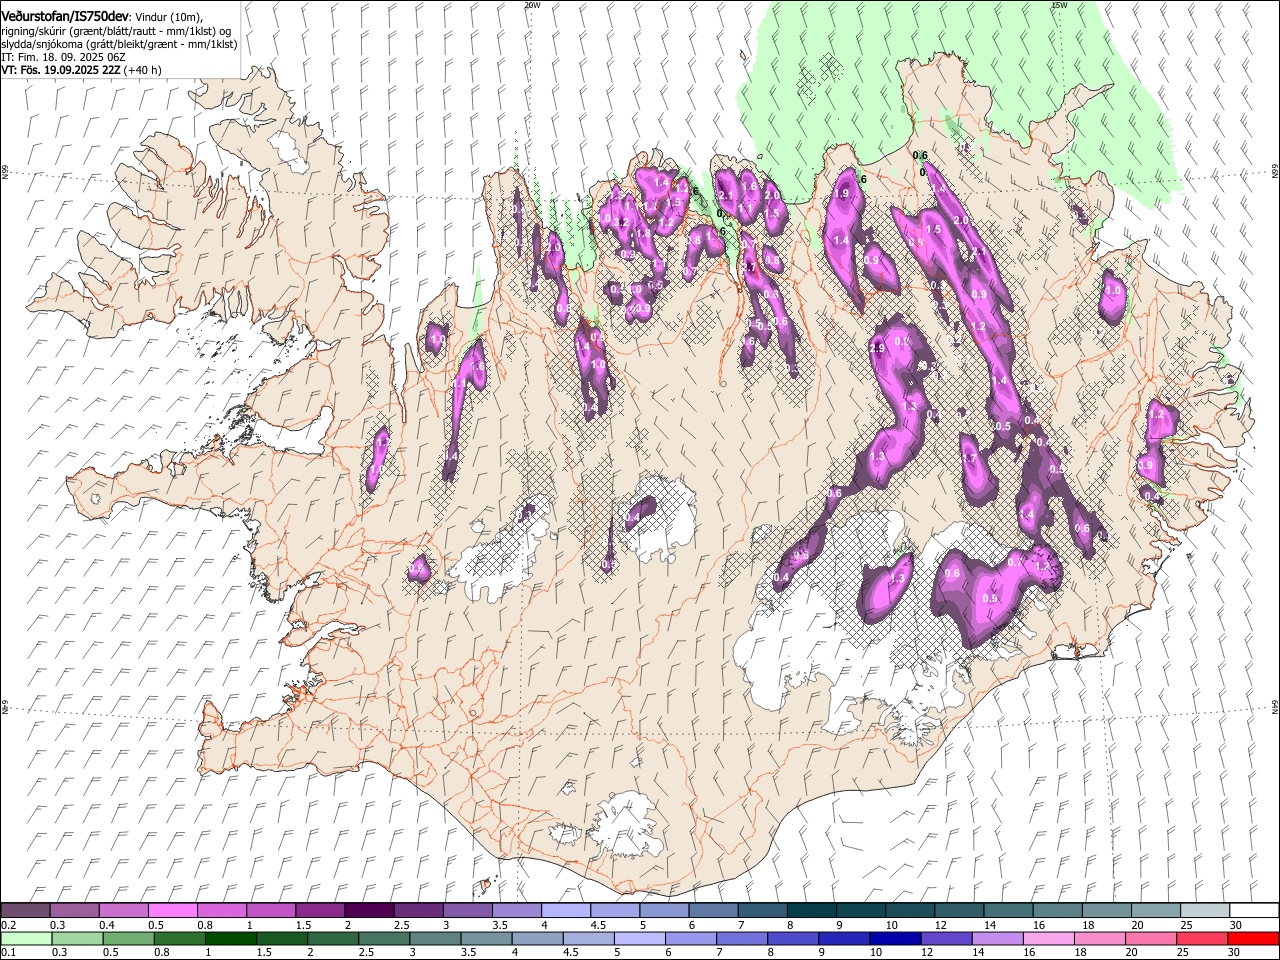
Task: Pick upper legend swatch between 2 and 2.5
Action: (369, 910)
